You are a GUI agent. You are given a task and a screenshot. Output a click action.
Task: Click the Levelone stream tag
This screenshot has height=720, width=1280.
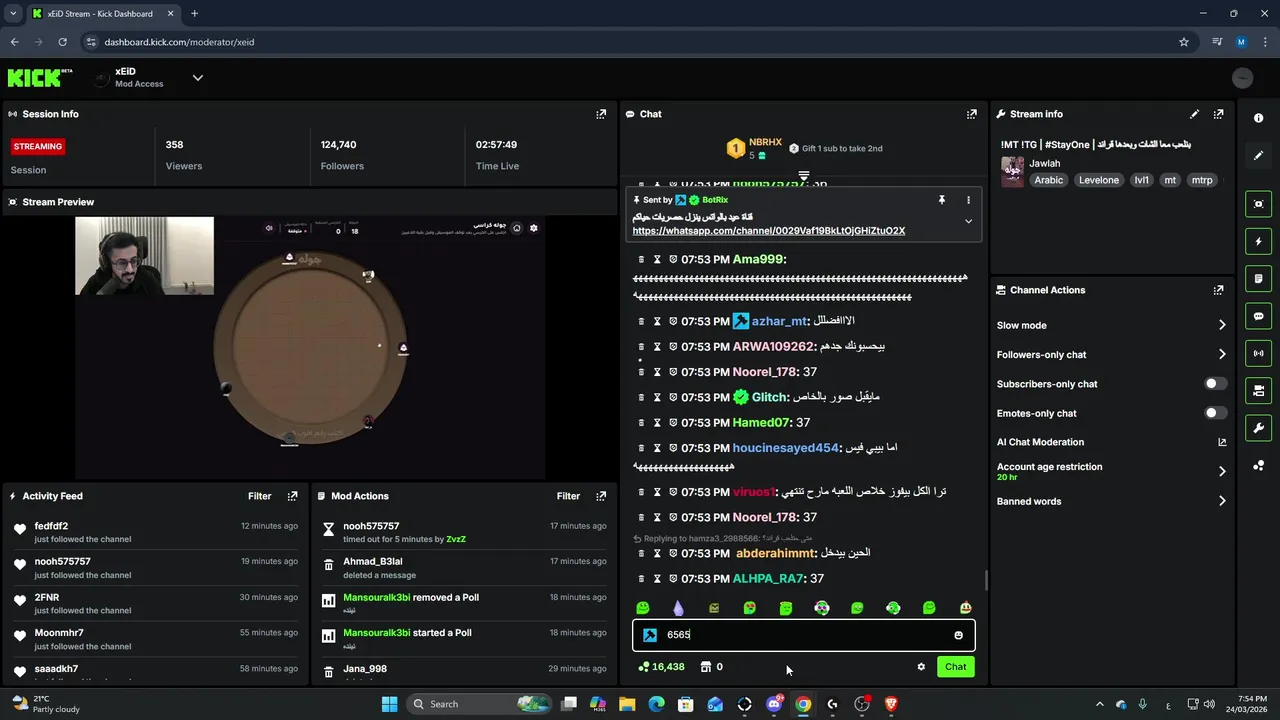pyautogui.click(x=1099, y=180)
